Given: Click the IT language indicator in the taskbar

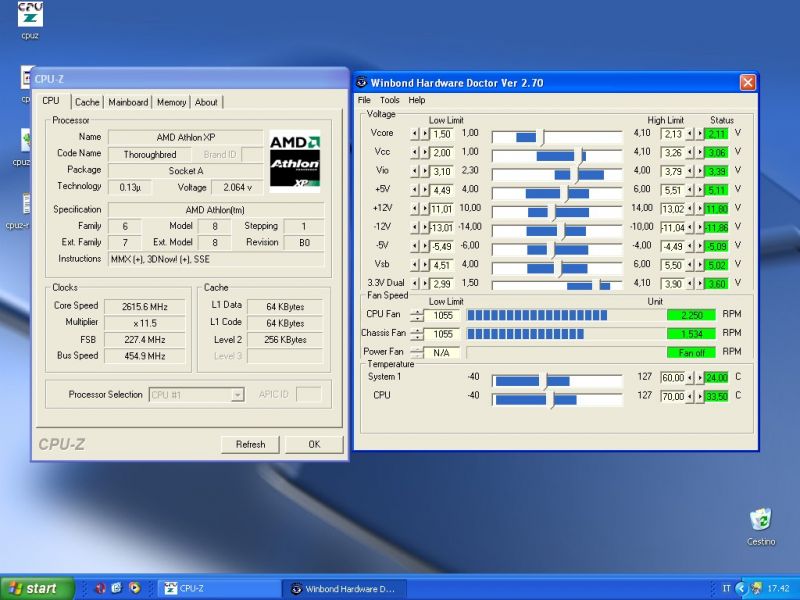Looking at the screenshot, I should [727, 588].
